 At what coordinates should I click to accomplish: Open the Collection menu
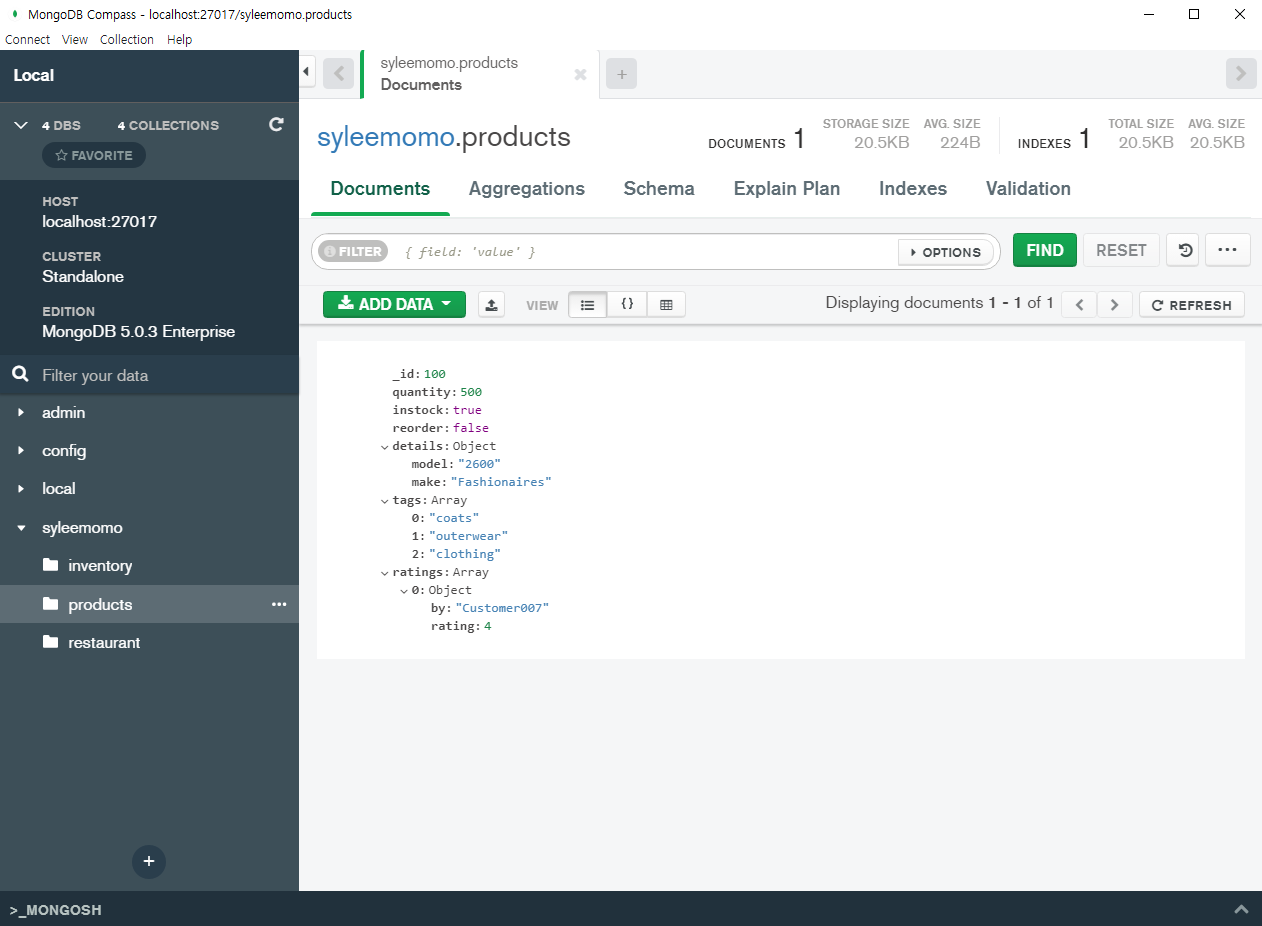click(x=127, y=39)
